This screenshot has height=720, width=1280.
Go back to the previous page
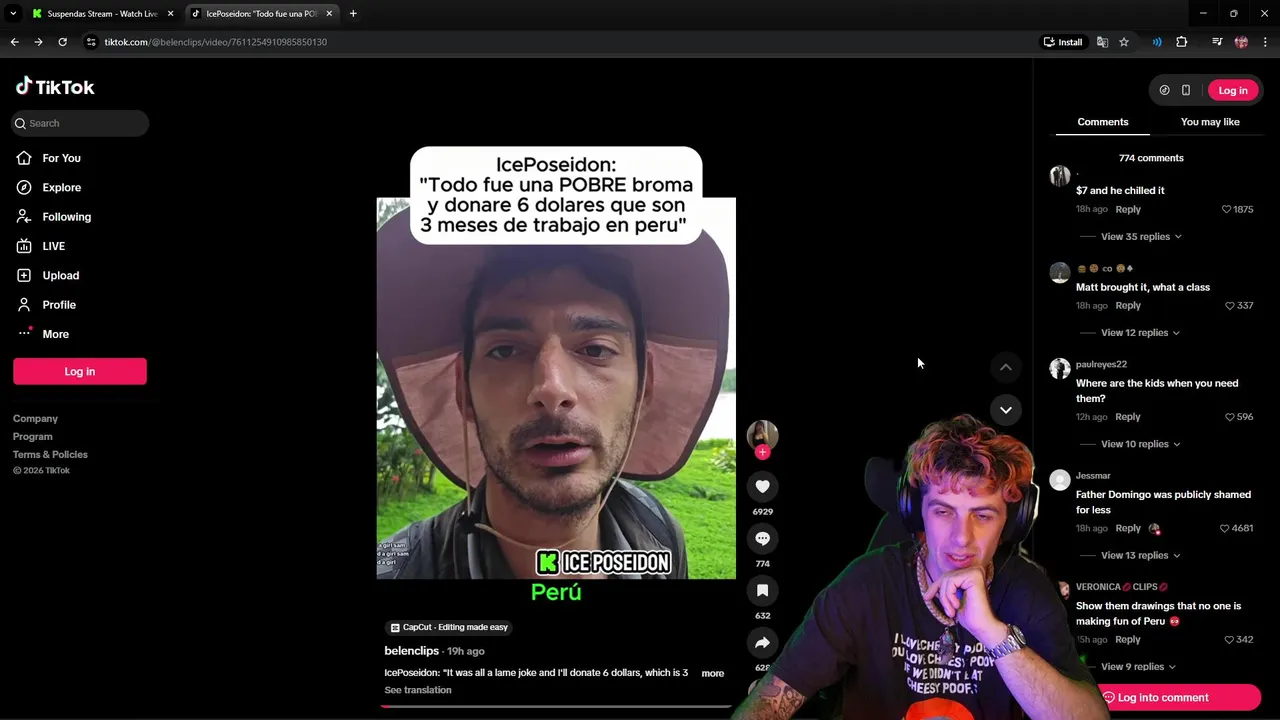14,42
